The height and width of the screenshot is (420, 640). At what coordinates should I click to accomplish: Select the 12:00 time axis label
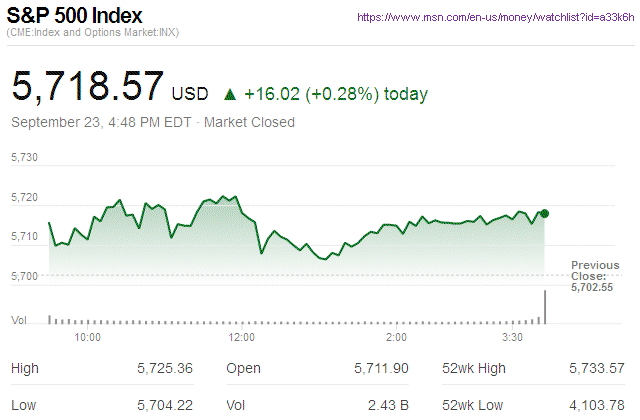[x=242, y=338]
